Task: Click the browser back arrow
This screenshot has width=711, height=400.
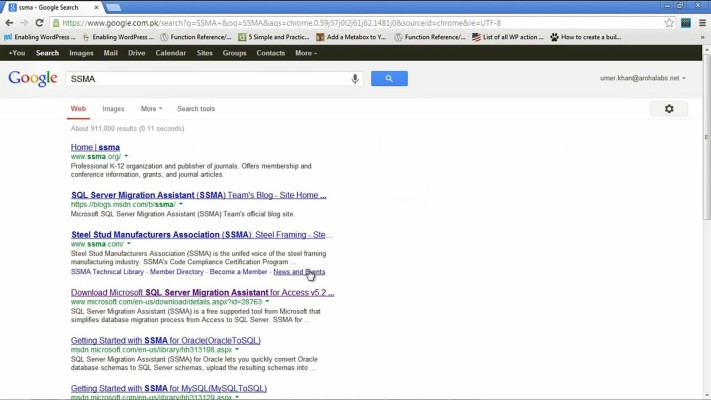Action: tap(9, 22)
